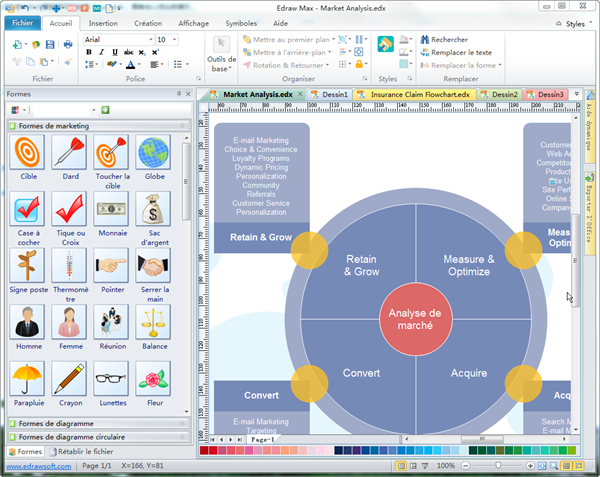Image resolution: width=600 pixels, height=477 pixels.
Task: Toggle bold text formatting
Action: tap(89, 53)
